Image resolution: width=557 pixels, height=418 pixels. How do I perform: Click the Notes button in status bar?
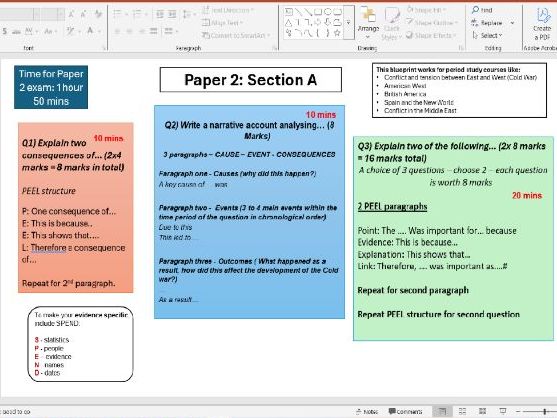click(x=367, y=412)
